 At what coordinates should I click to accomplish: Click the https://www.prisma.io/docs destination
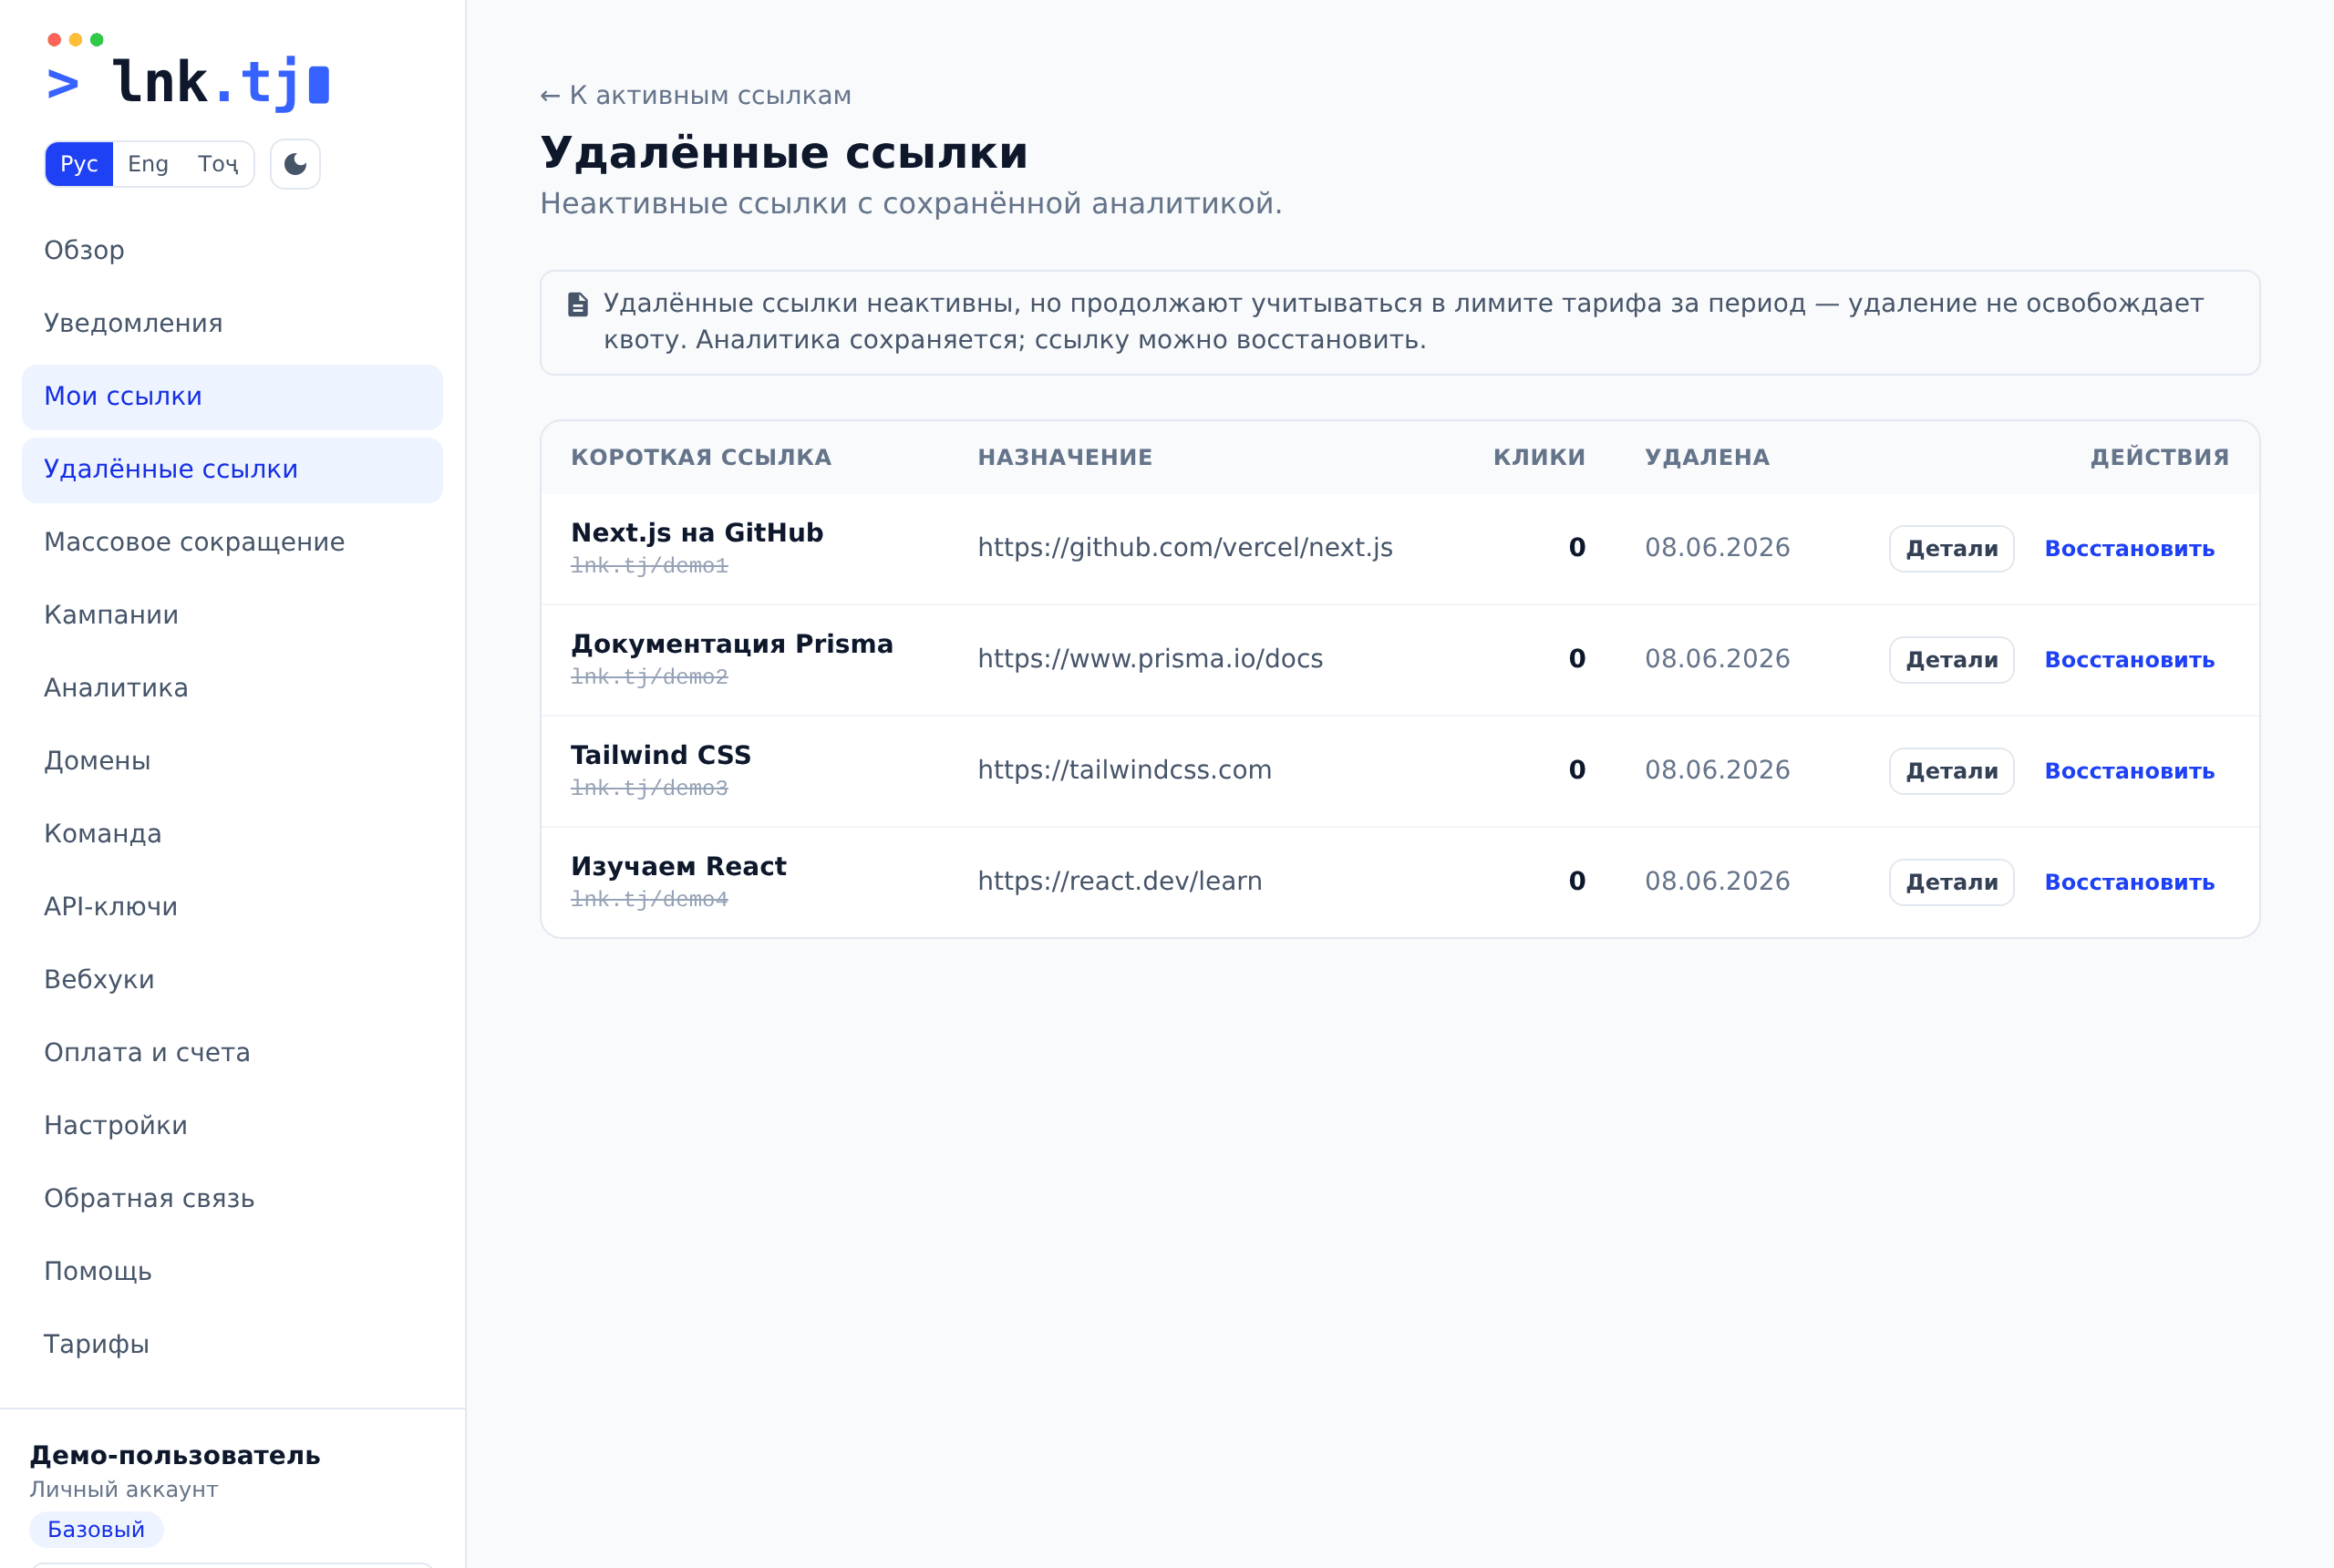pos(1150,659)
